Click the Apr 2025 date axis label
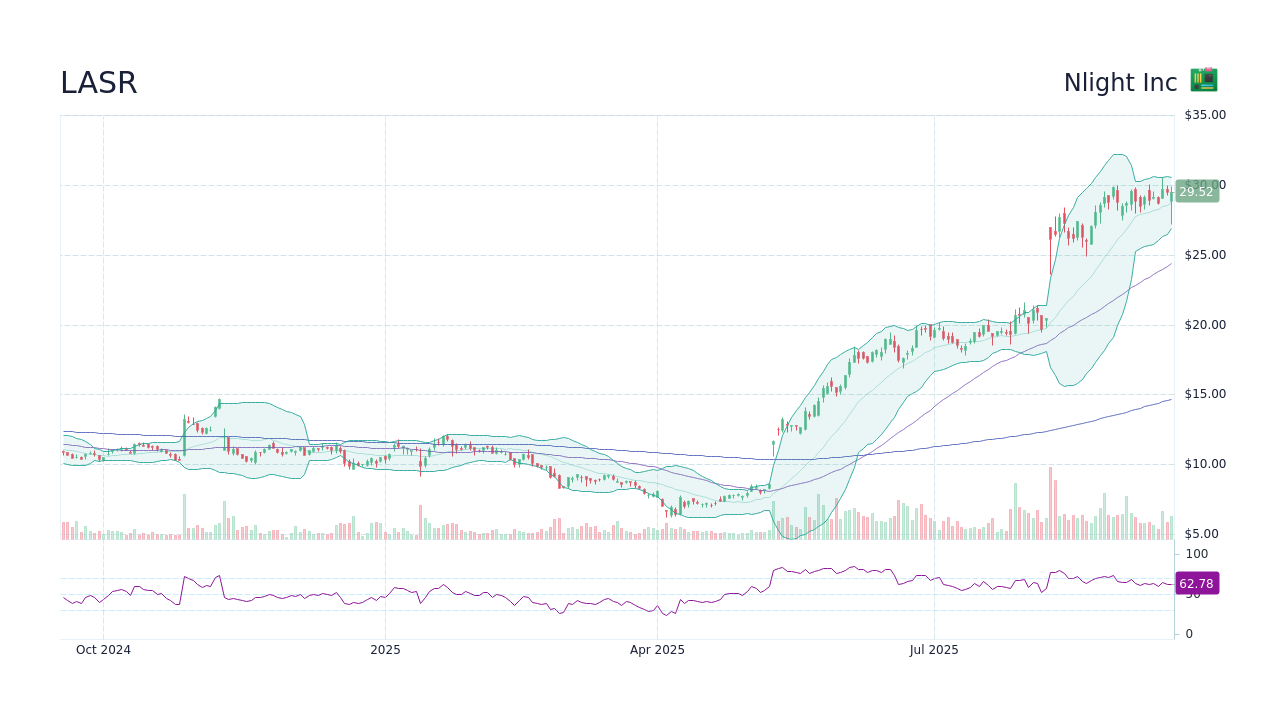Viewport: 1280px width, 720px height. click(657, 649)
